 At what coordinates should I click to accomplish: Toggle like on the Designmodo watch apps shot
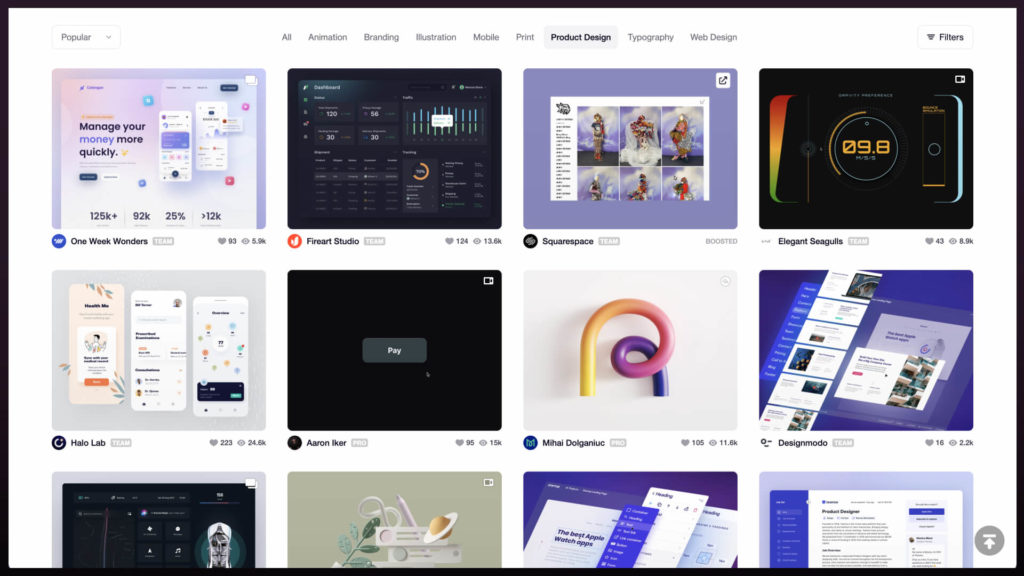[x=931, y=442]
